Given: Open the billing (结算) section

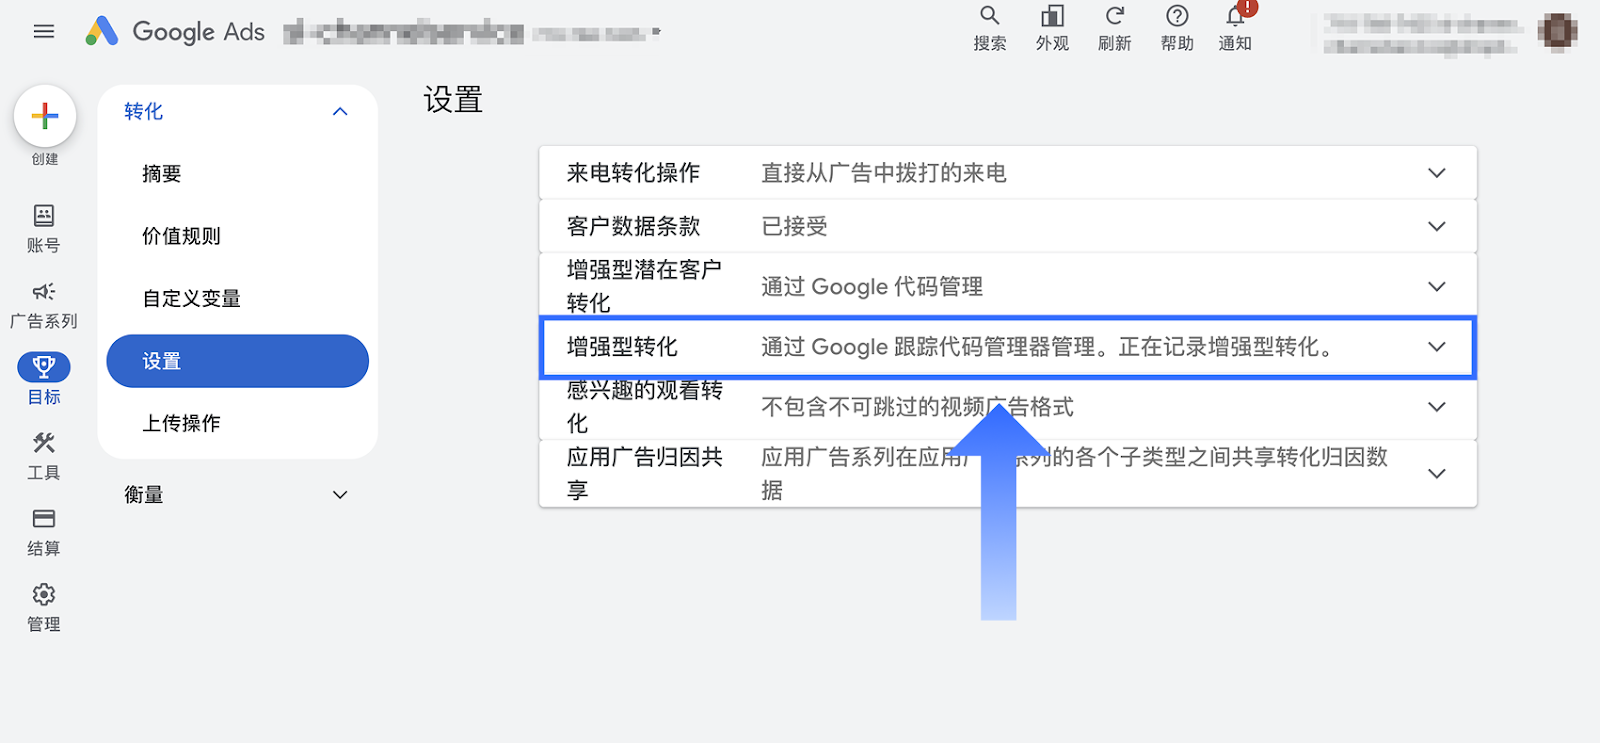Looking at the screenshot, I should click(44, 532).
